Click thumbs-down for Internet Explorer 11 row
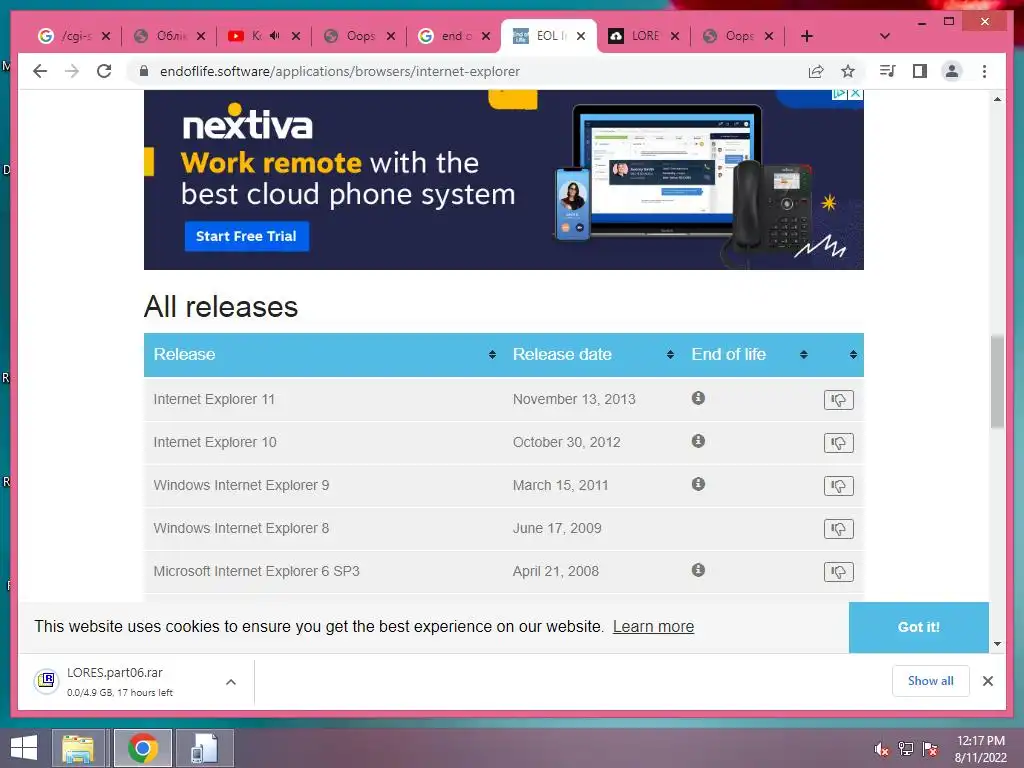 coord(839,400)
